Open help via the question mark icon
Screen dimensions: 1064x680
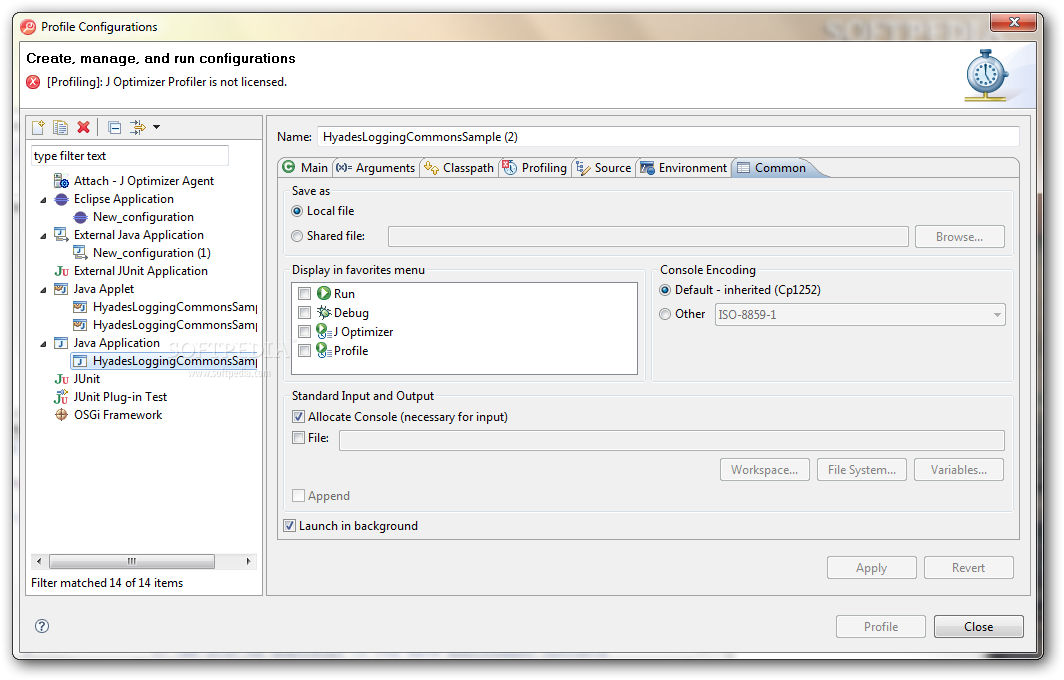click(x=42, y=626)
